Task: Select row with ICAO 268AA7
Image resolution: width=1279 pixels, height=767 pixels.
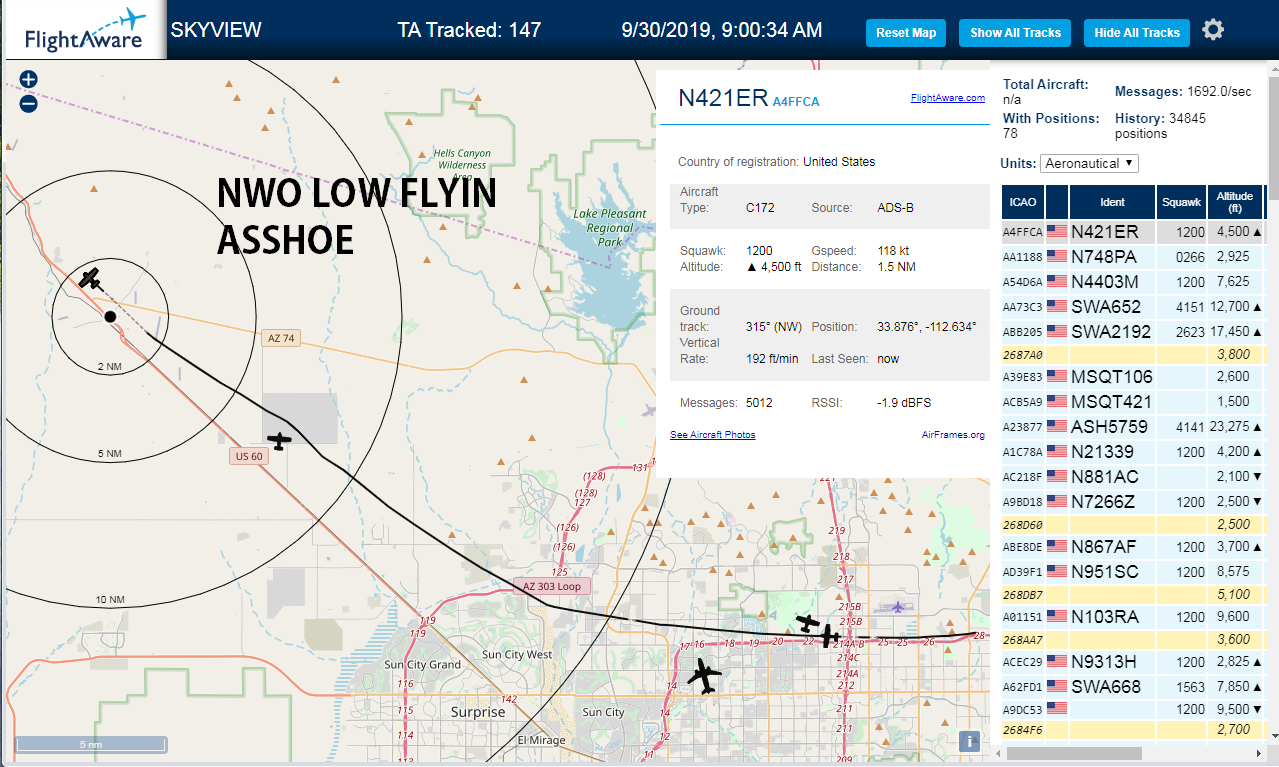Action: click(x=1134, y=639)
